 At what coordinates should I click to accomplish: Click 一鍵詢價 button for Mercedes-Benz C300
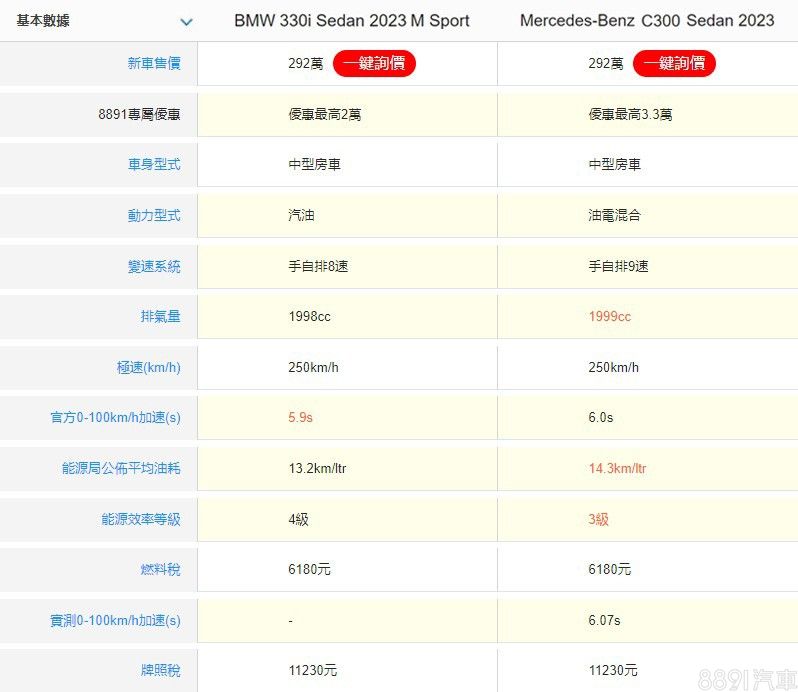pyautogui.click(x=674, y=64)
